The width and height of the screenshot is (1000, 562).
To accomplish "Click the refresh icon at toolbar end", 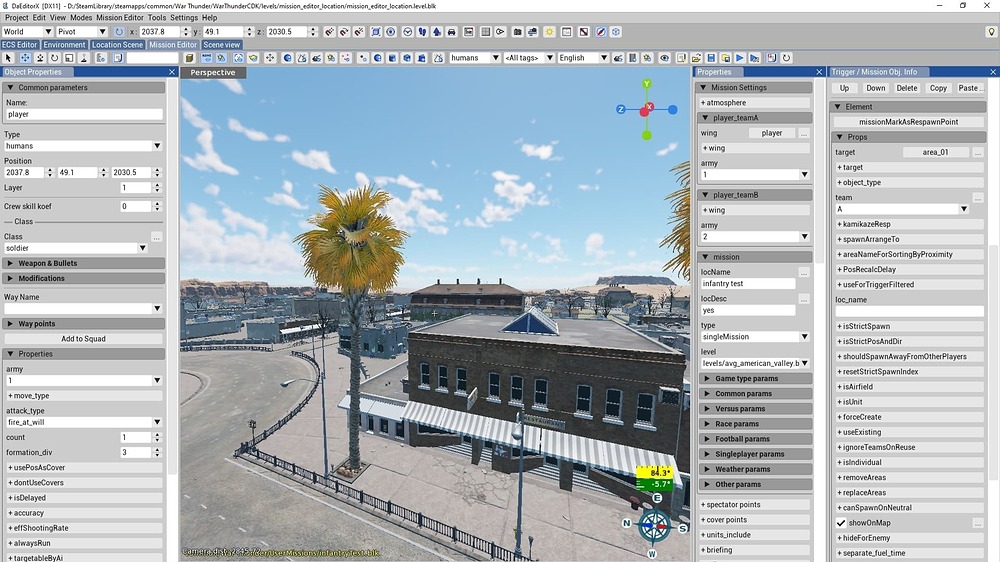I will [x=786, y=58].
